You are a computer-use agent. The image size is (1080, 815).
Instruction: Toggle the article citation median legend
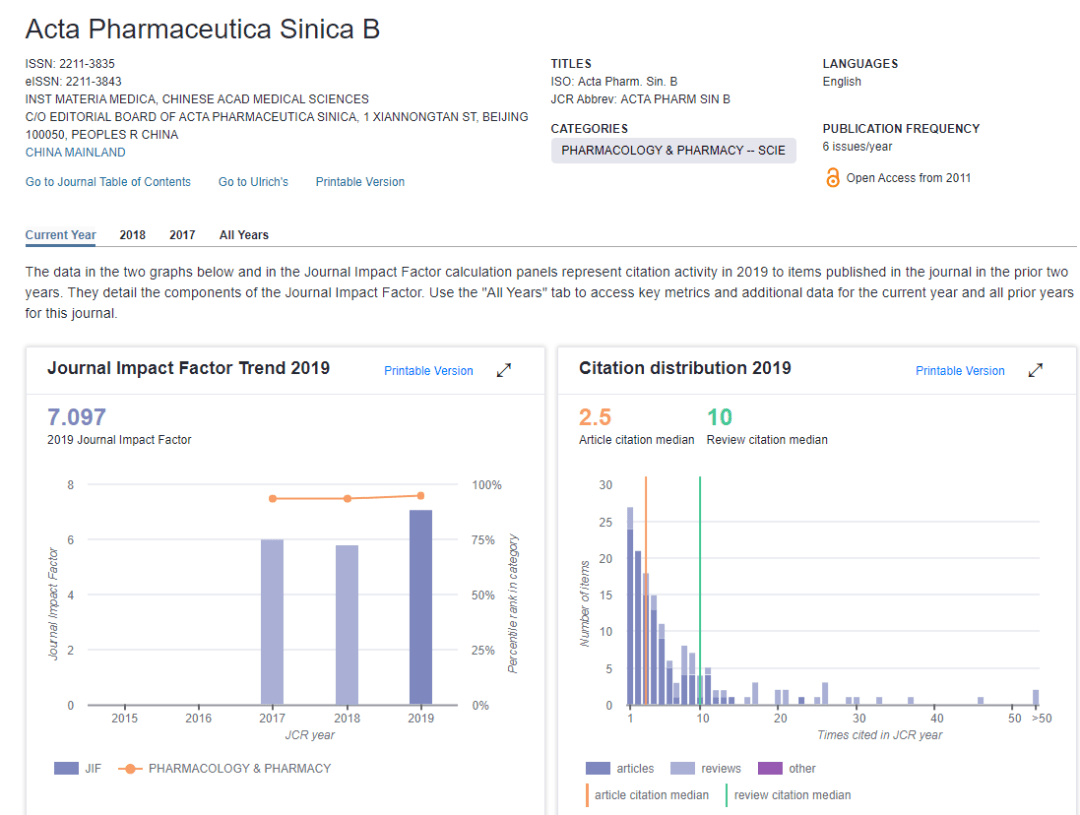point(588,795)
